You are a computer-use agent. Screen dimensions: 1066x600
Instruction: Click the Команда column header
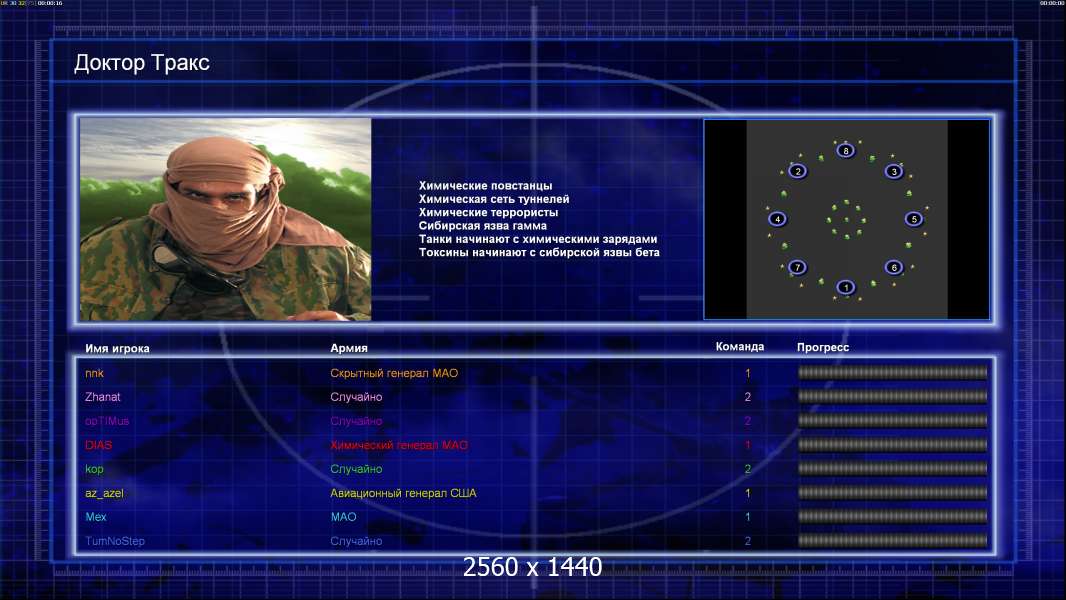[740, 347]
